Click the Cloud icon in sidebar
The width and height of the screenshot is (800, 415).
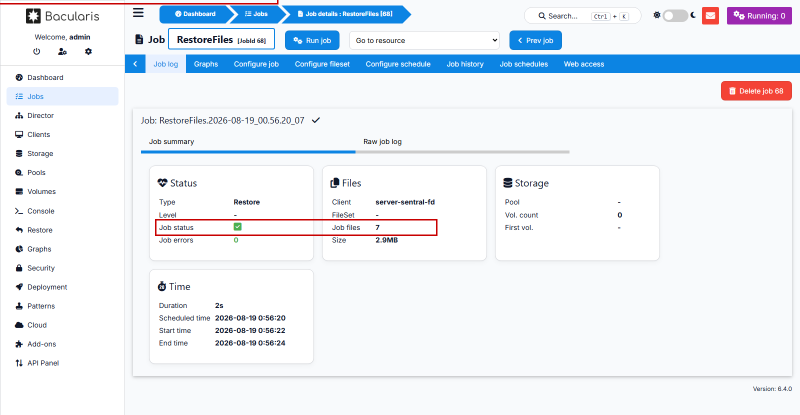pos(19,325)
